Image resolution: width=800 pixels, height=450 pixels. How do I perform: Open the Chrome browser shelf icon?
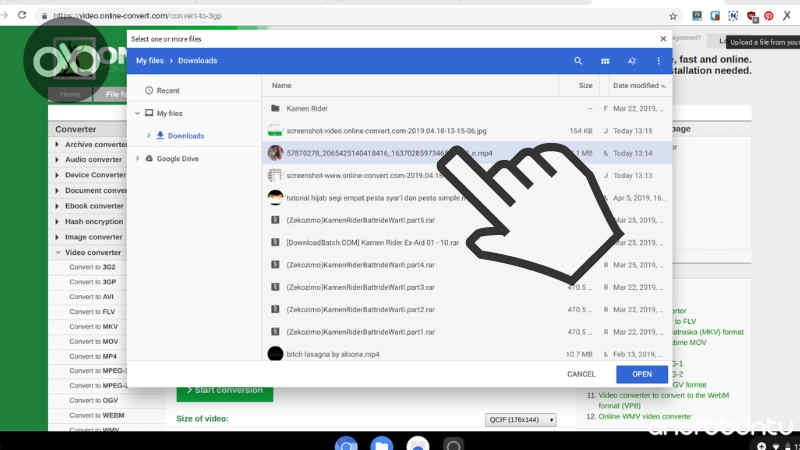346,445
